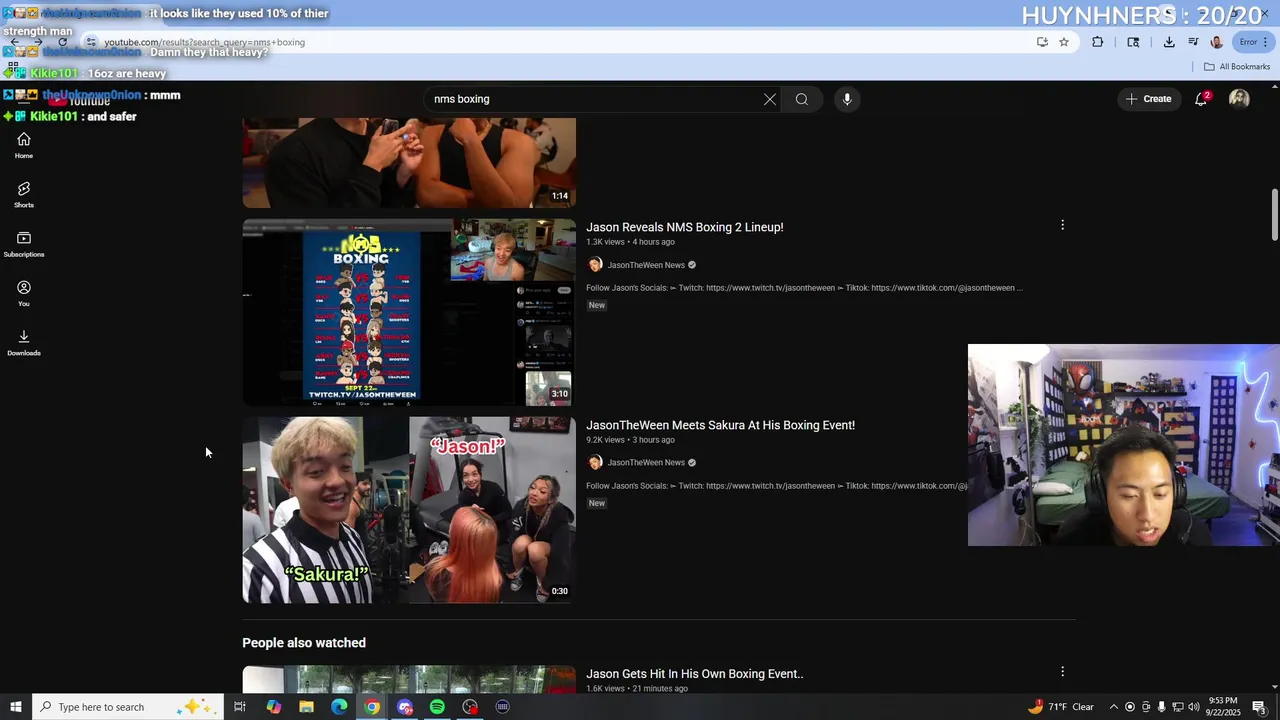Viewport: 1280px width, 720px height.
Task: Open media controls icon in Chrome
Action: coord(1193,42)
